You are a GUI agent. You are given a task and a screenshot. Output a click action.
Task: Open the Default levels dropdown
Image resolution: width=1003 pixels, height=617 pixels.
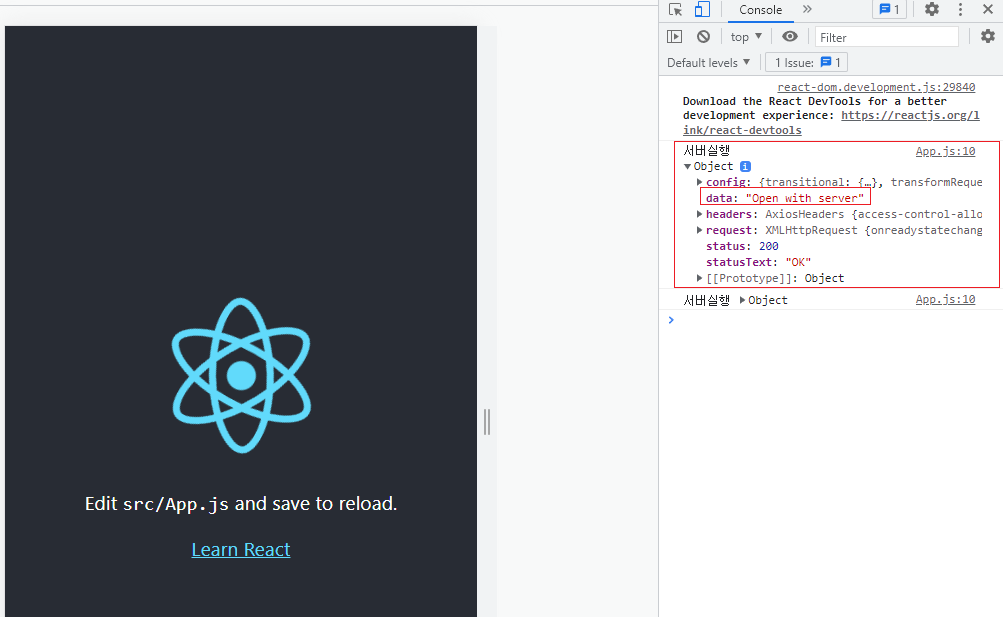[709, 63]
